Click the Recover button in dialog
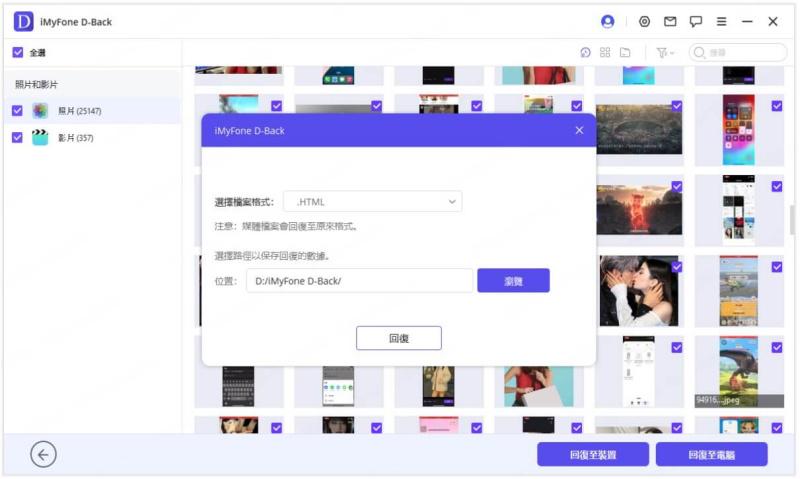 399,338
